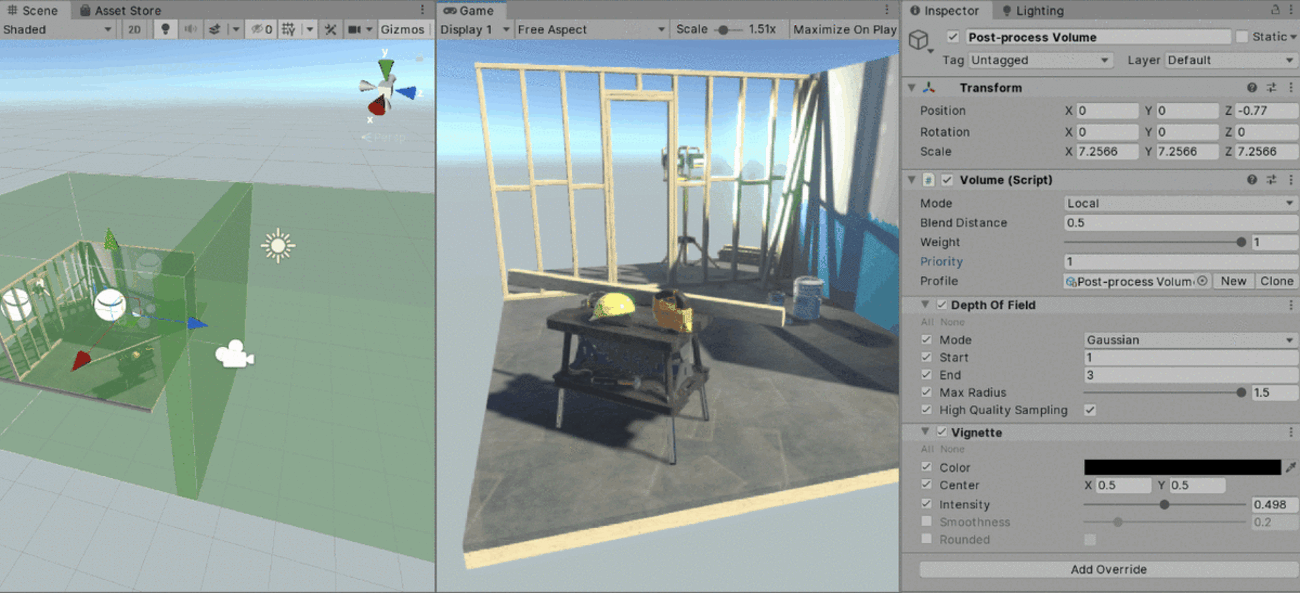Screen dimensions: 1300x593
Task: Select the directional light sun gizmo in Scene
Action: click(278, 245)
